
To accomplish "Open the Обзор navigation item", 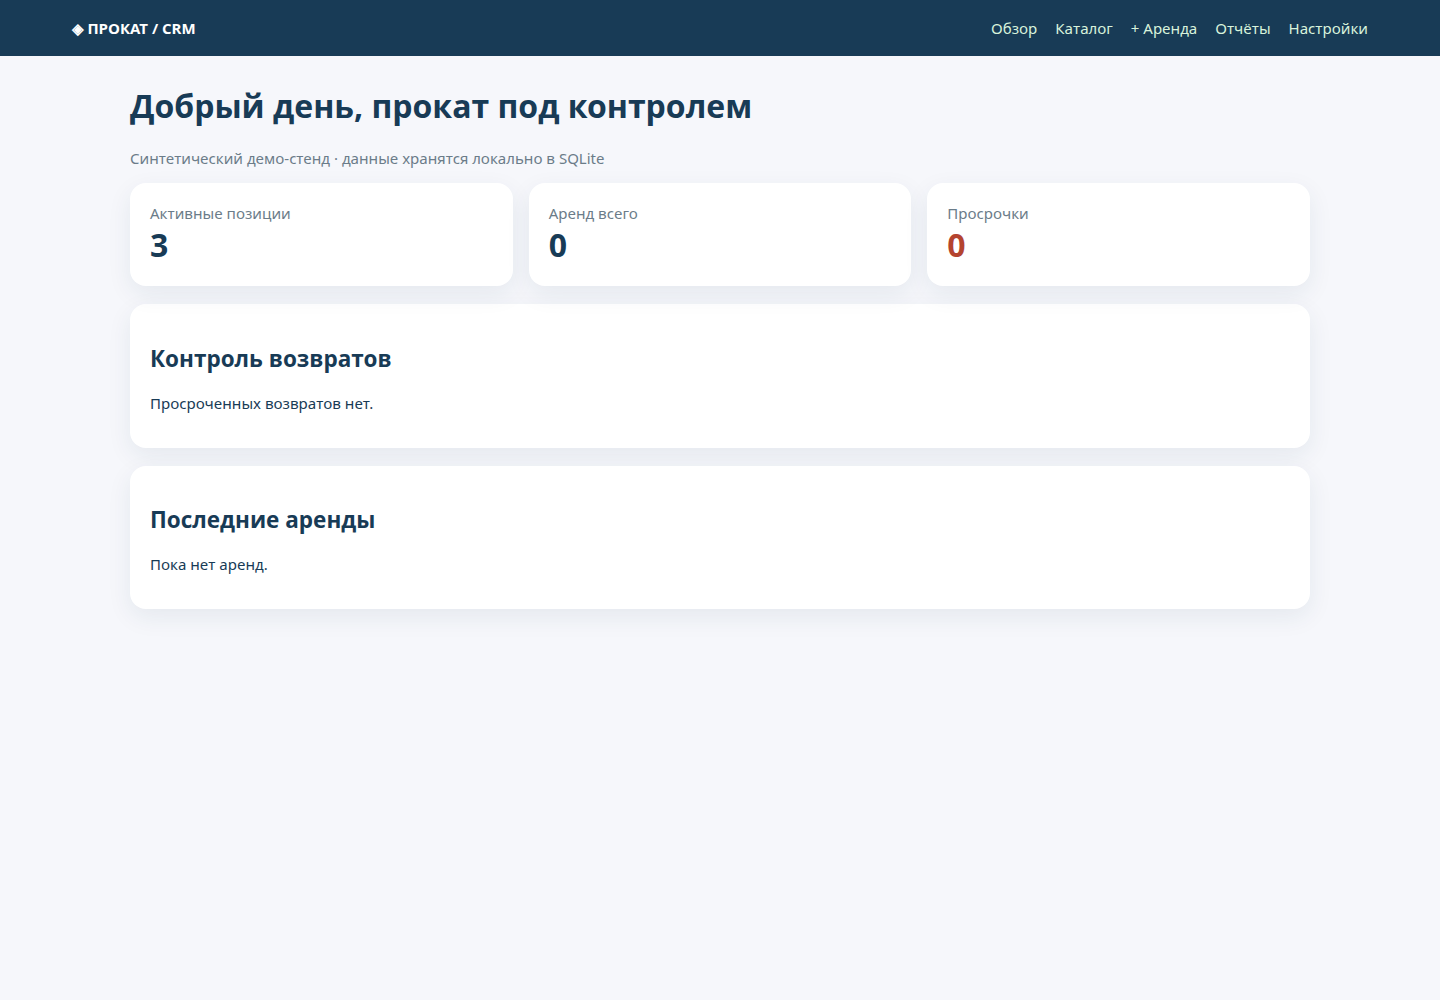I will tap(1014, 29).
